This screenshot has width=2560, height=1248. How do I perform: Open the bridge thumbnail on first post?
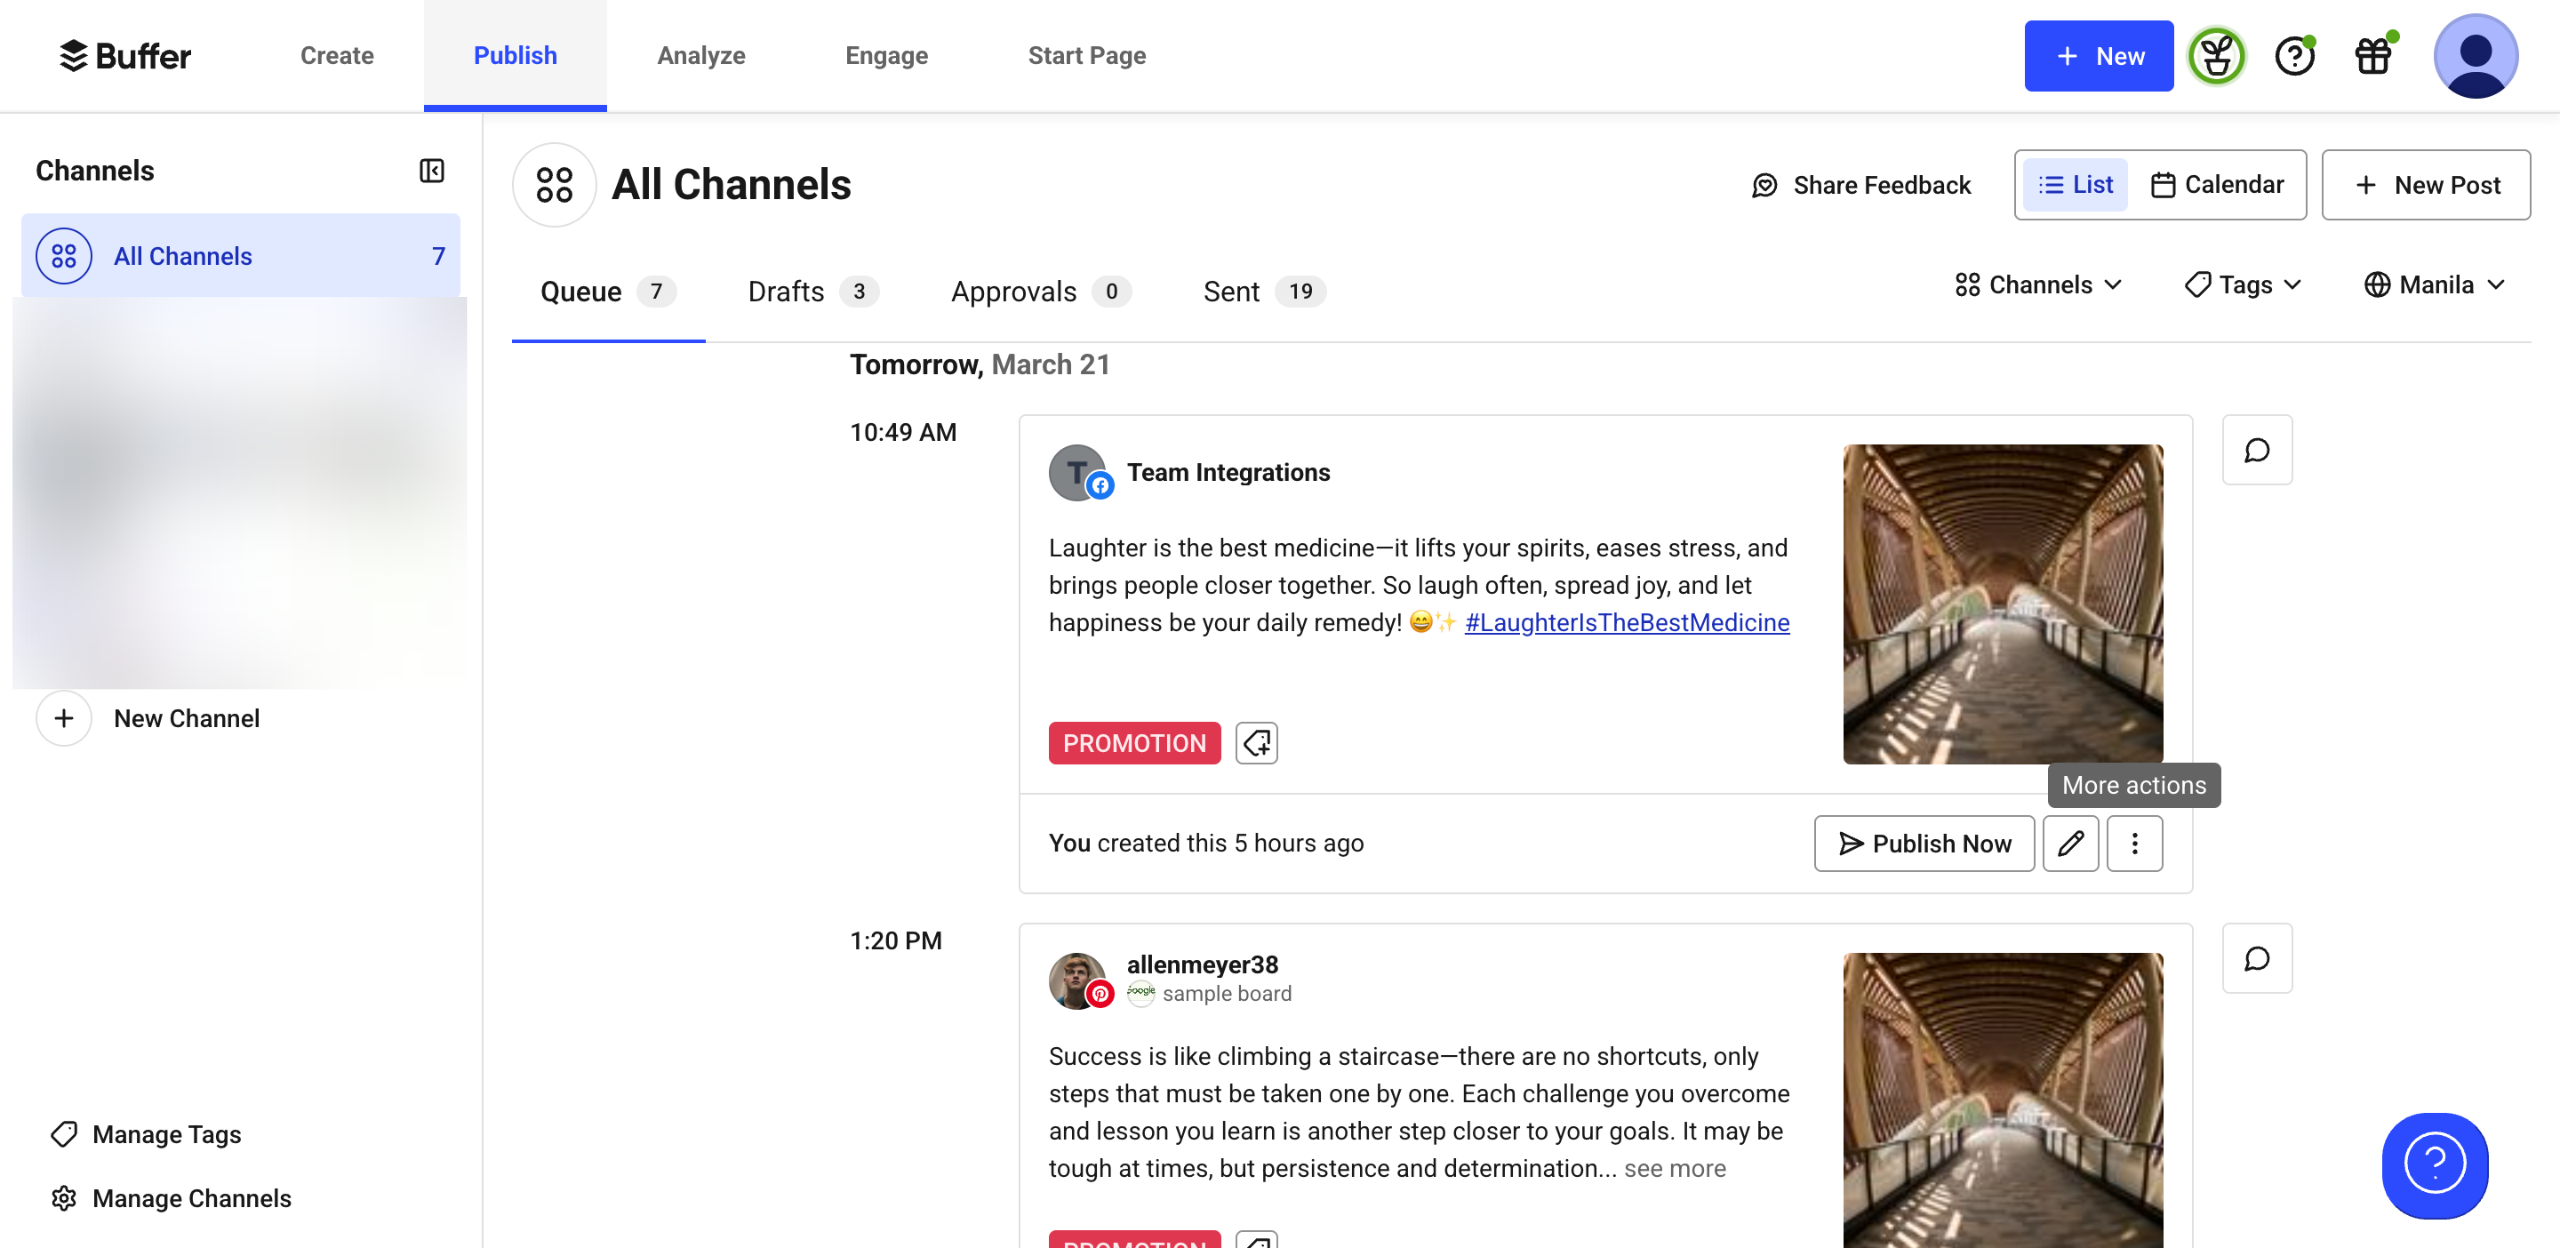point(2002,604)
